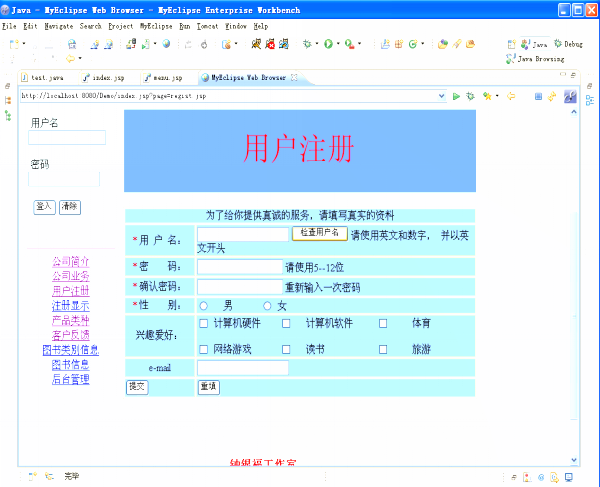The width and height of the screenshot is (600, 487).
Task: Expand the New Class dropdown arrow
Action: click(x=422, y=44)
